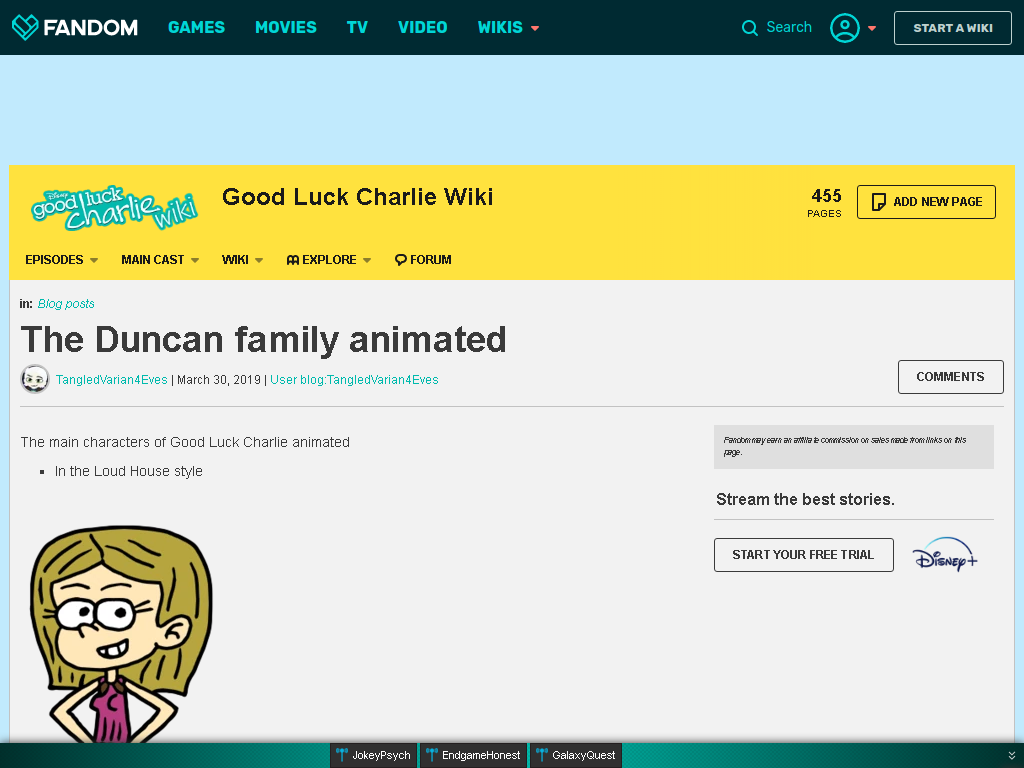Open the GalaxyQuest item in bottom bar
The width and height of the screenshot is (1024, 768).
pyautogui.click(x=576, y=755)
